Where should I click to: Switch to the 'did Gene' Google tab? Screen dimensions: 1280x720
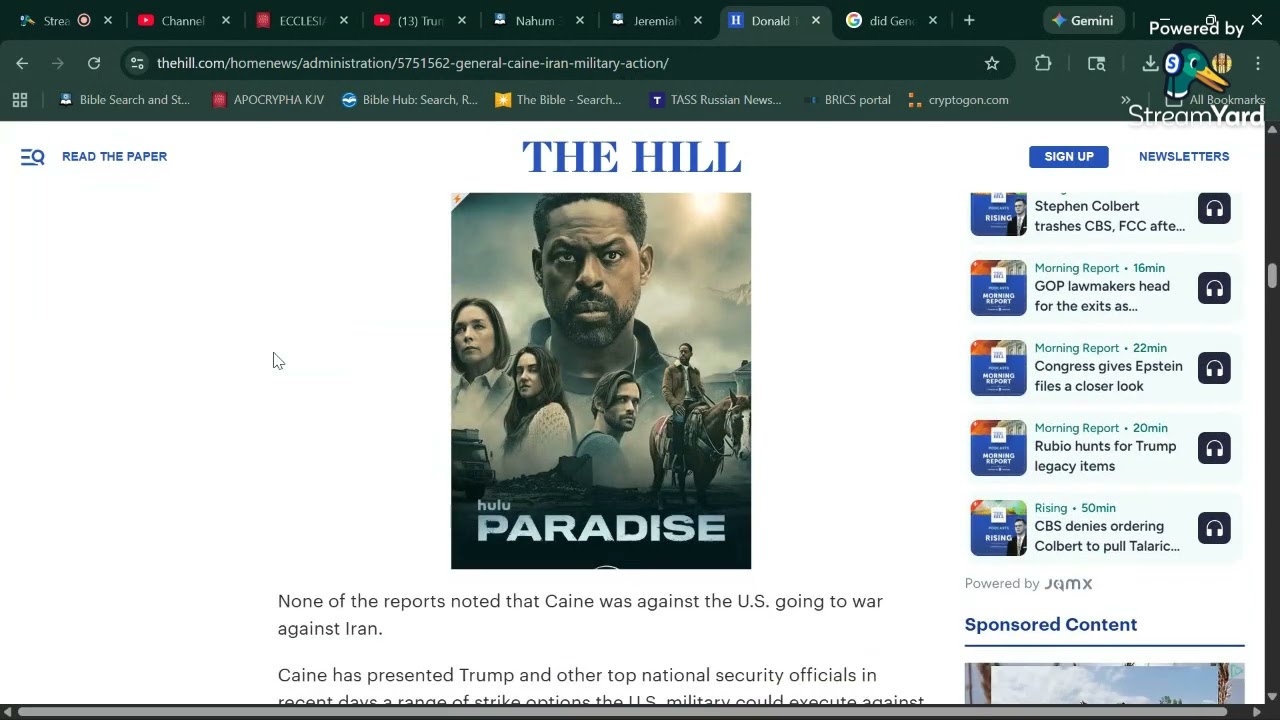click(x=880, y=20)
